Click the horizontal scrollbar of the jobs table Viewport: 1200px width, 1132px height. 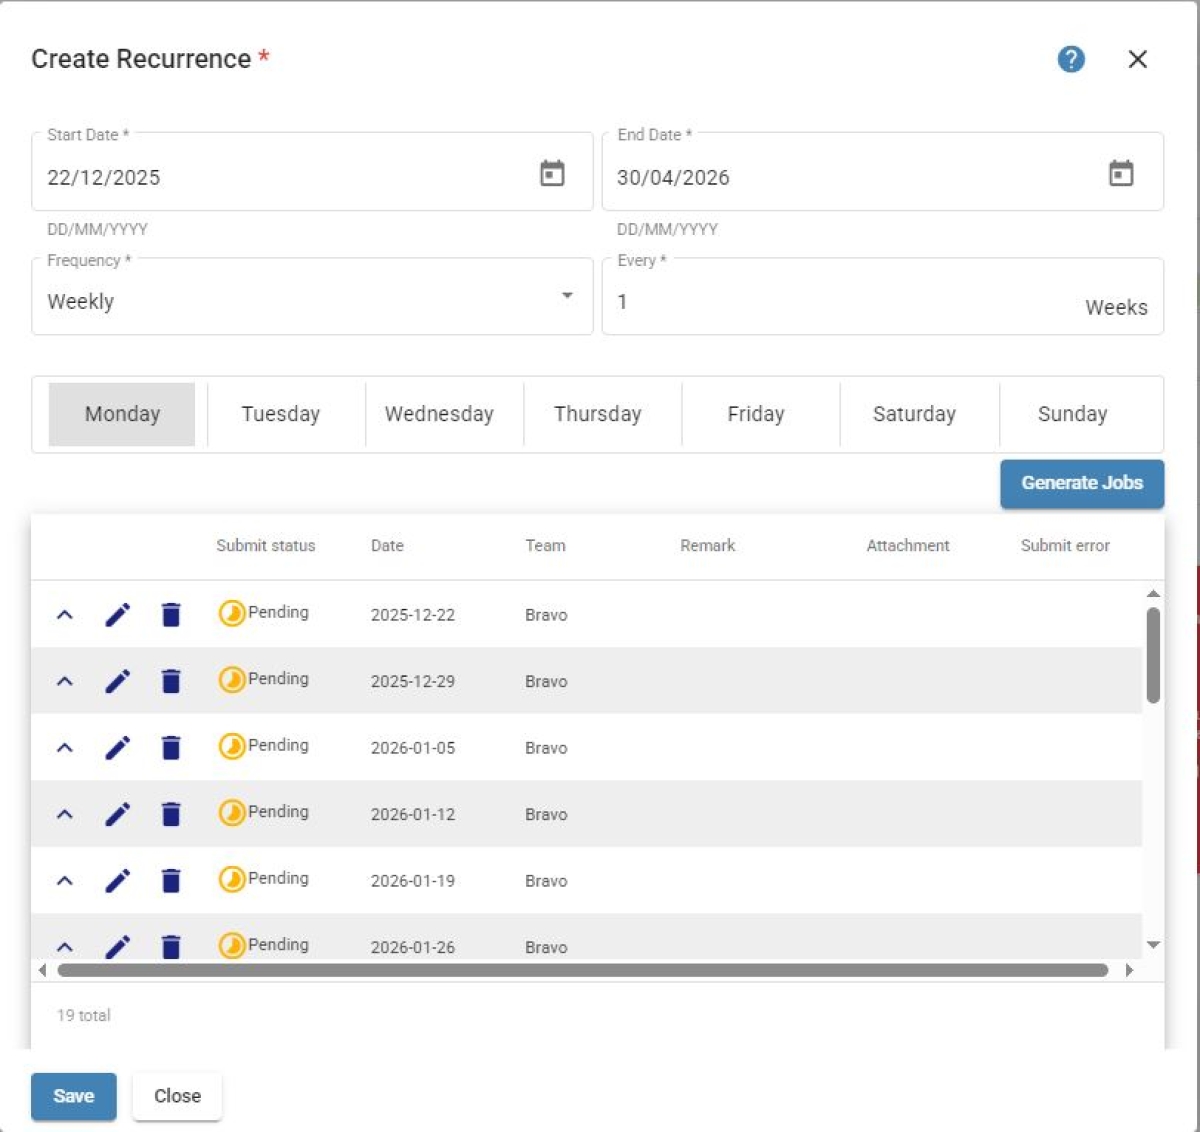[583, 970]
